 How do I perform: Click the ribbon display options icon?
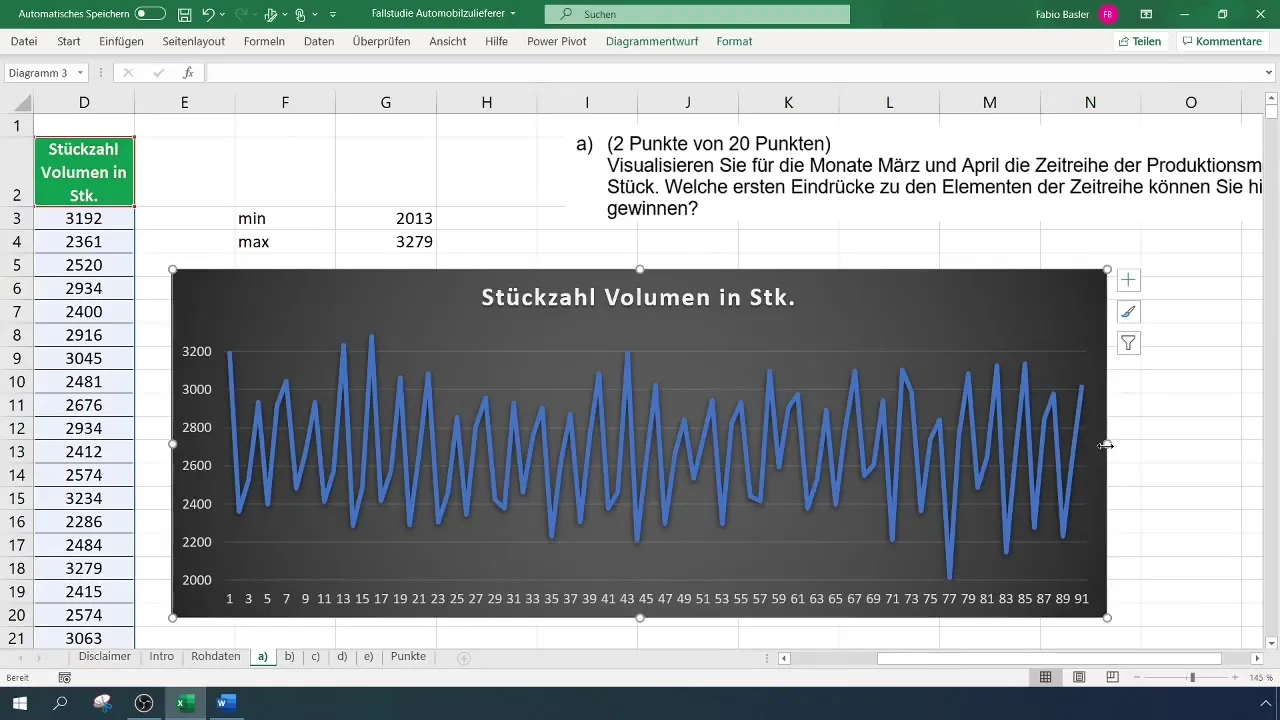1146,15
